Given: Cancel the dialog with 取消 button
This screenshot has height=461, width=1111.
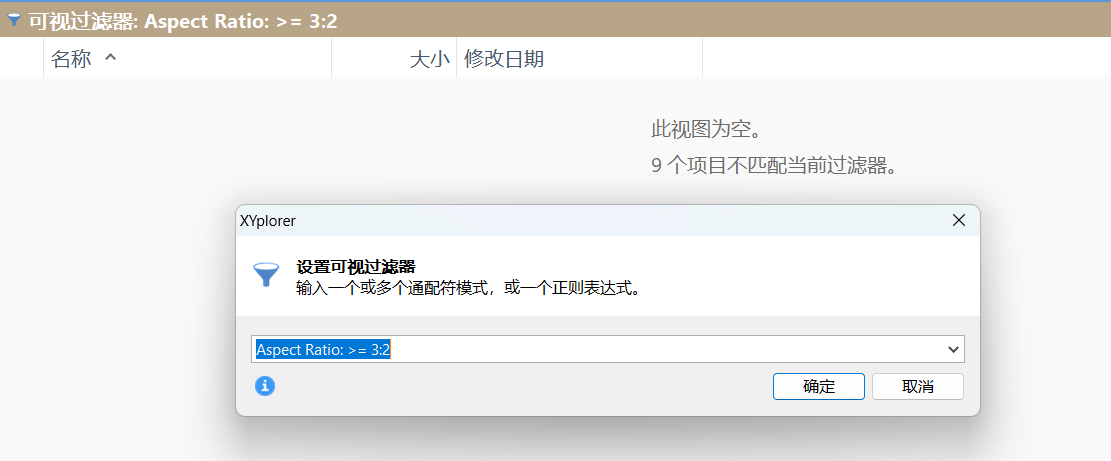Looking at the screenshot, I should 918,387.
